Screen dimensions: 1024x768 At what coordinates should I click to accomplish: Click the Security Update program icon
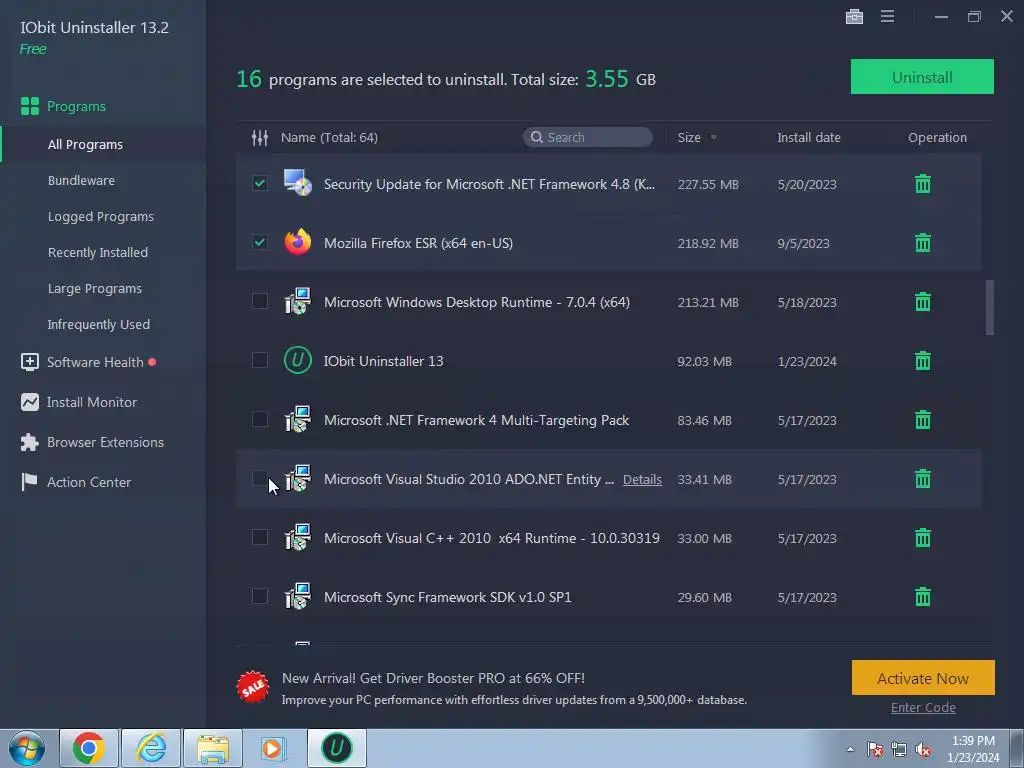click(x=298, y=184)
